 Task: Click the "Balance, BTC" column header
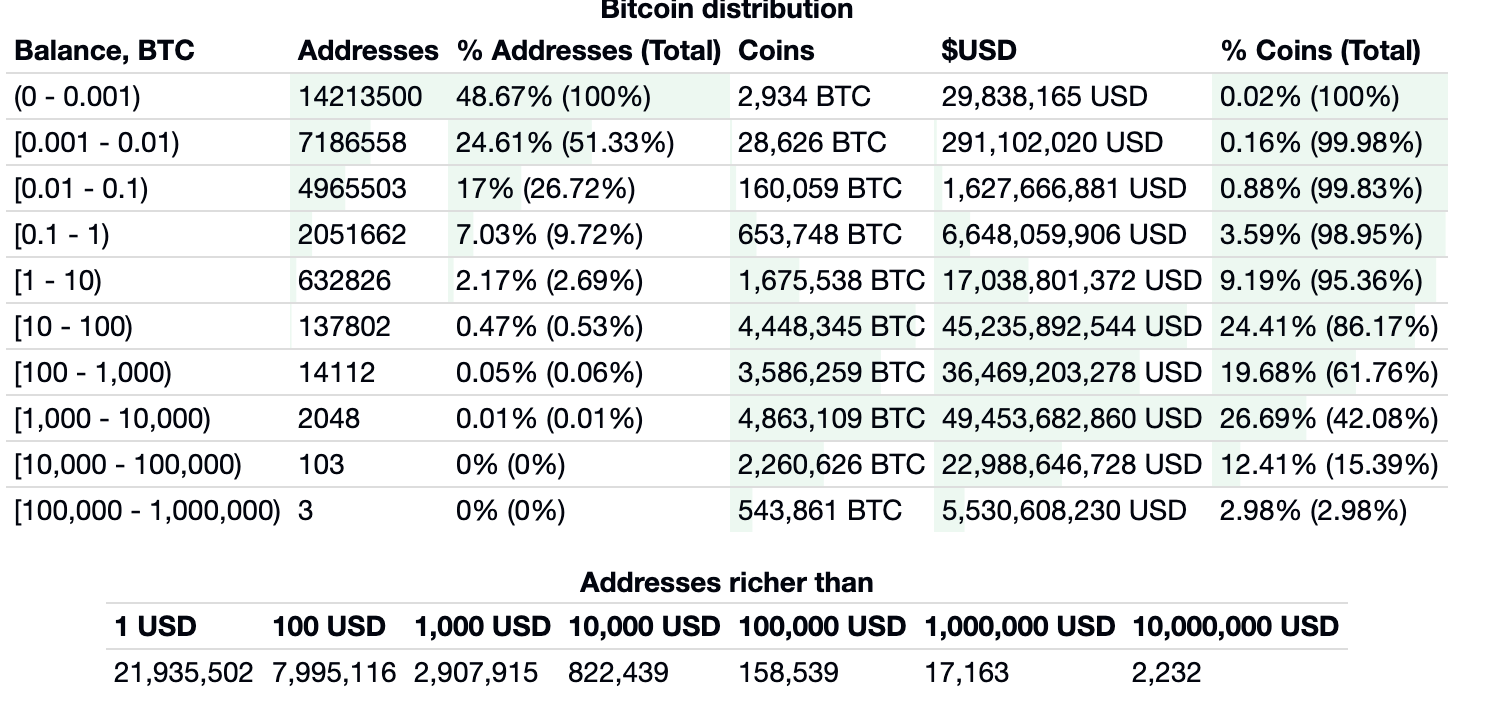(x=104, y=50)
